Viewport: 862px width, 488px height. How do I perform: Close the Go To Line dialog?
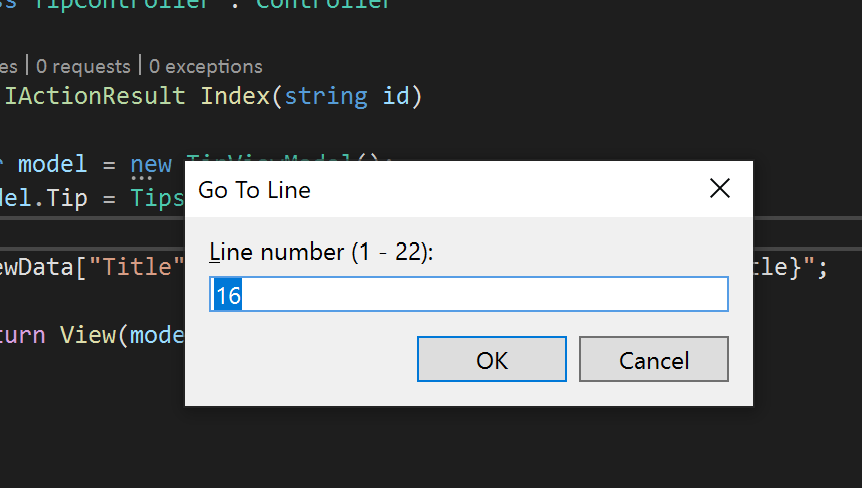point(720,188)
